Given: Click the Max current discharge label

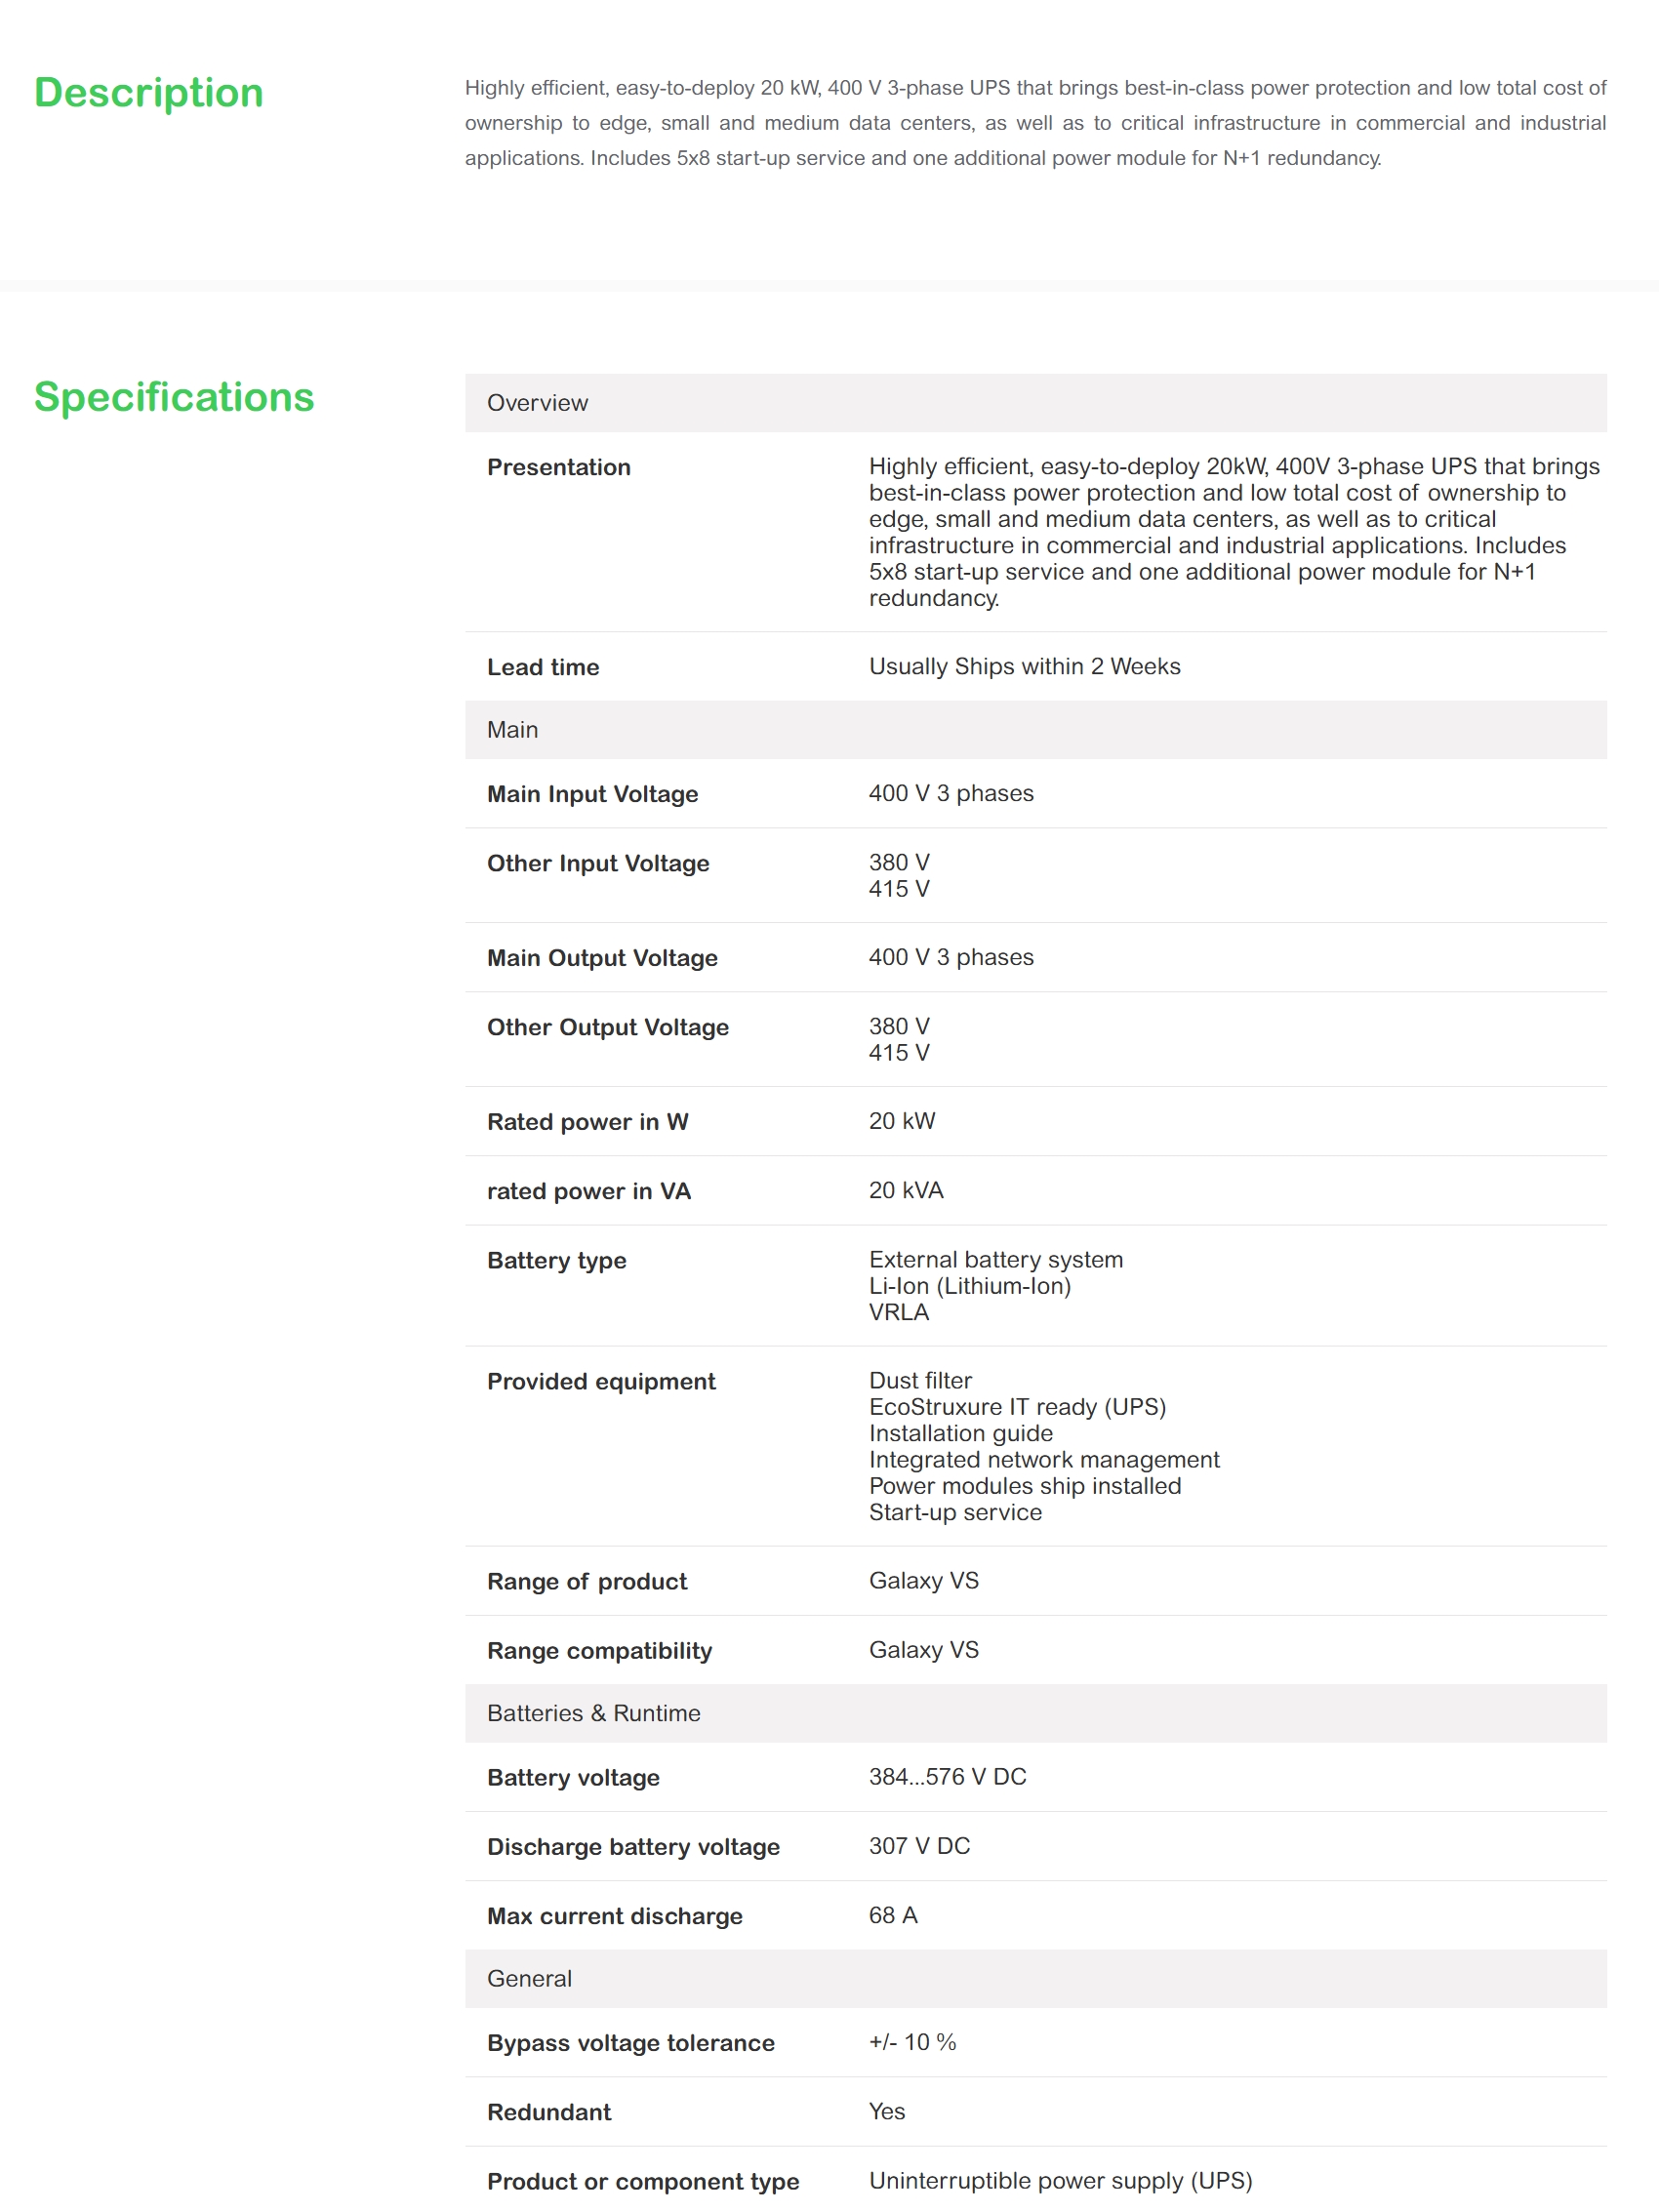Looking at the screenshot, I should (614, 1916).
